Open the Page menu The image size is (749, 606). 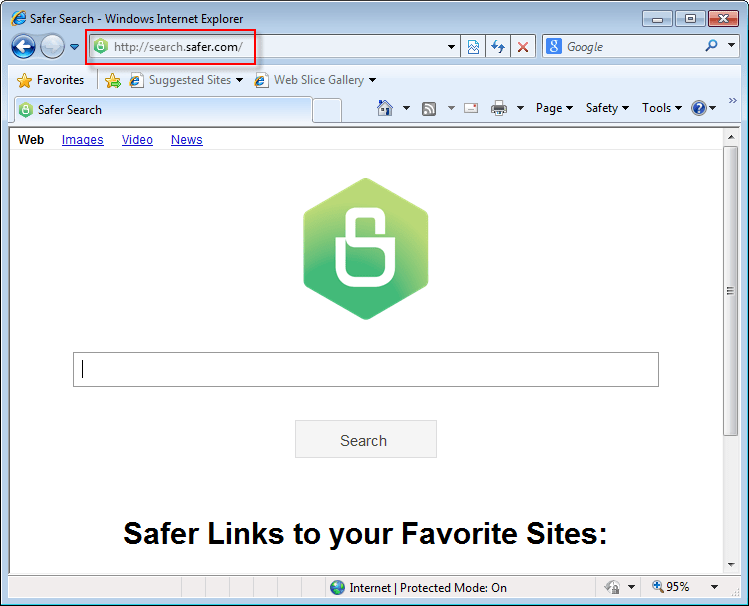pos(554,108)
